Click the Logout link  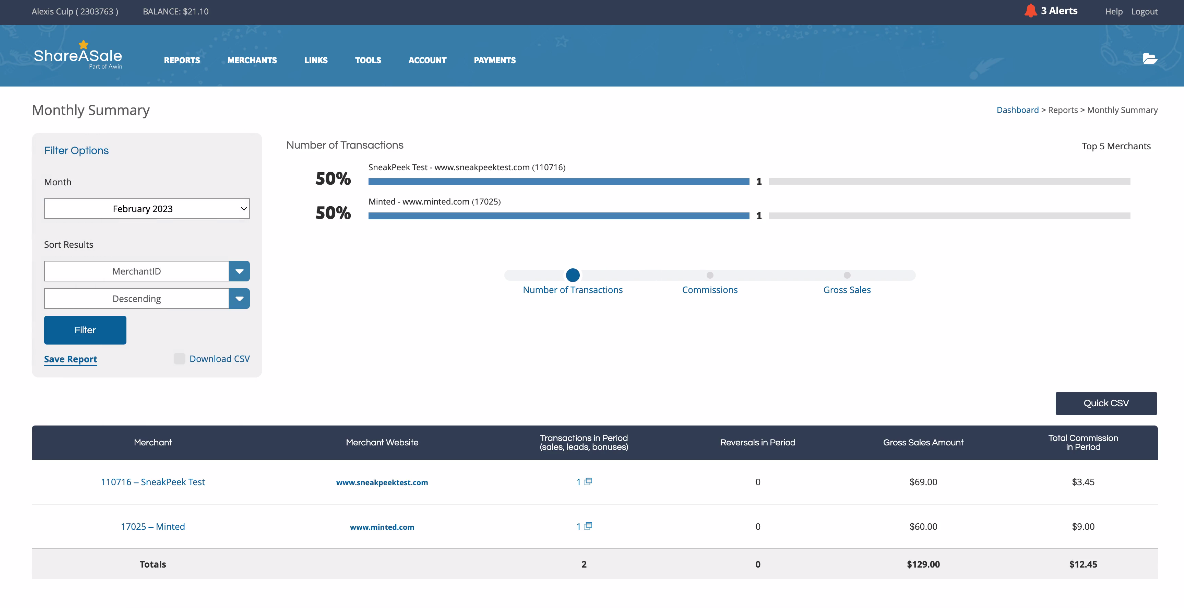click(1145, 11)
